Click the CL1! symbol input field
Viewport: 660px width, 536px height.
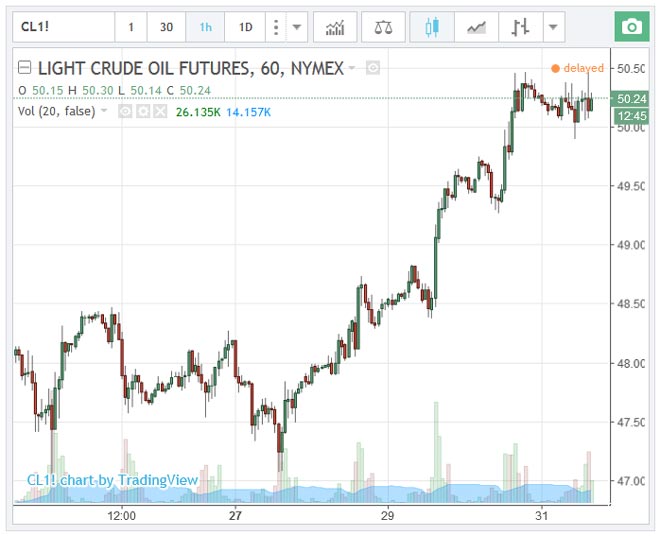click(x=60, y=27)
